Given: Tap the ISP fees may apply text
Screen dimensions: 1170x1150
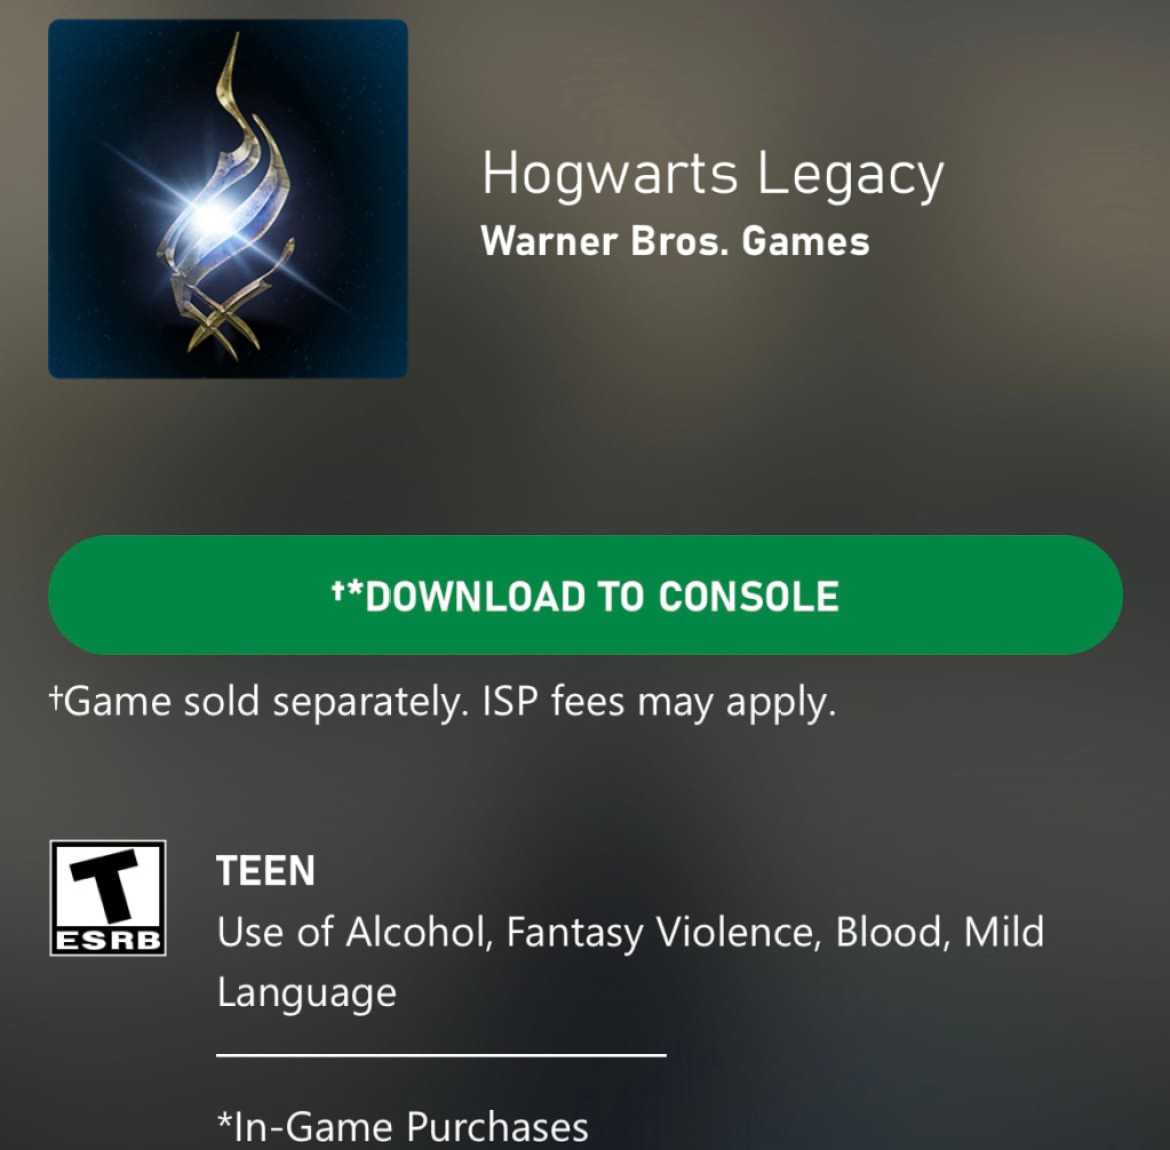Looking at the screenshot, I should pos(659,702).
